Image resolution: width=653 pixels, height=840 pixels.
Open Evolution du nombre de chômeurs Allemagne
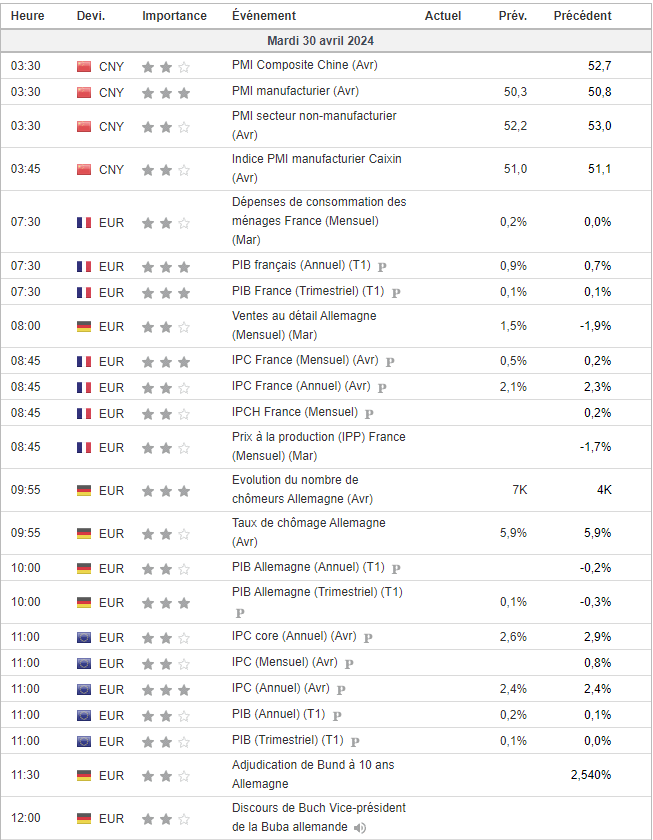pos(302,489)
